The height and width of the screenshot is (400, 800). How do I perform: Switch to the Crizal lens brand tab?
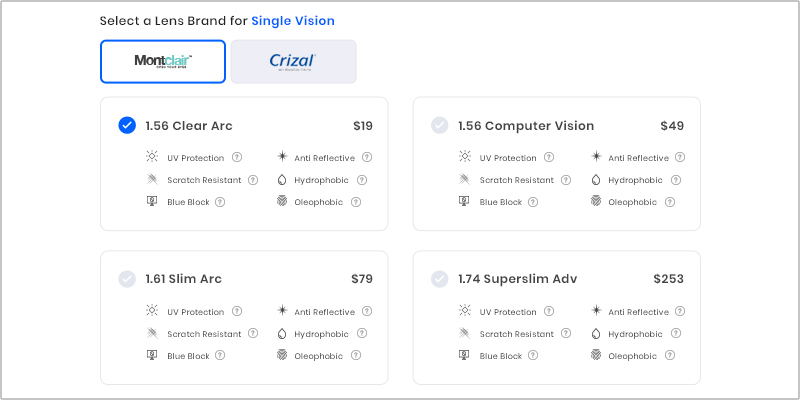click(293, 62)
